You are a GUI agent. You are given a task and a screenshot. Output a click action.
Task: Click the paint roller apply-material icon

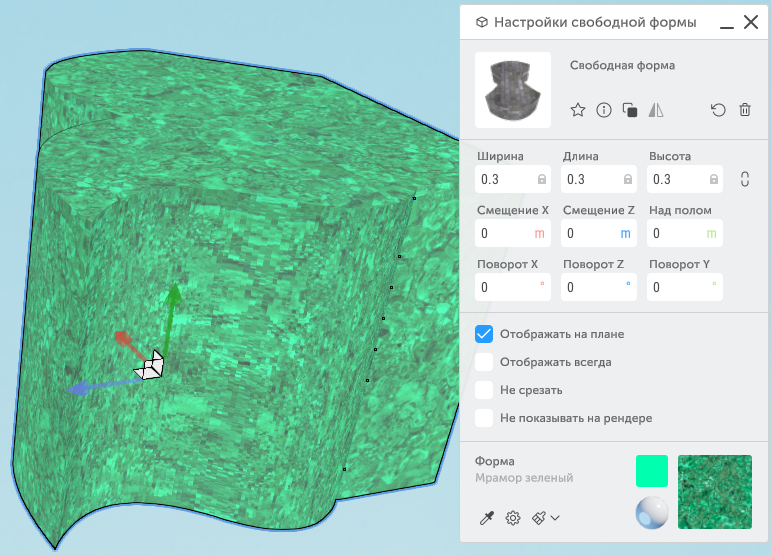(539, 518)
